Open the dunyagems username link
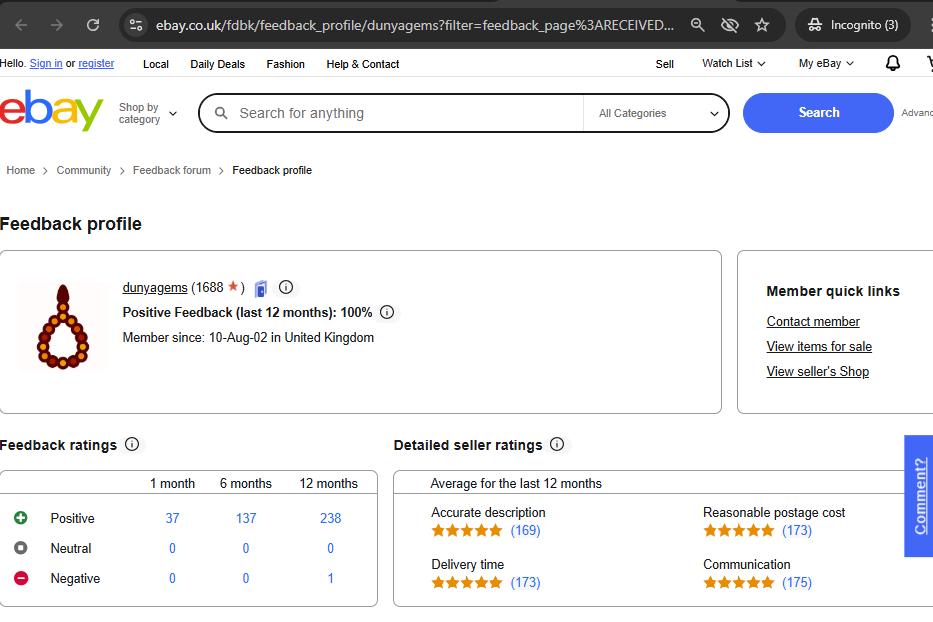The height and width of the screenshot is (622, 933). click(155, 287)
